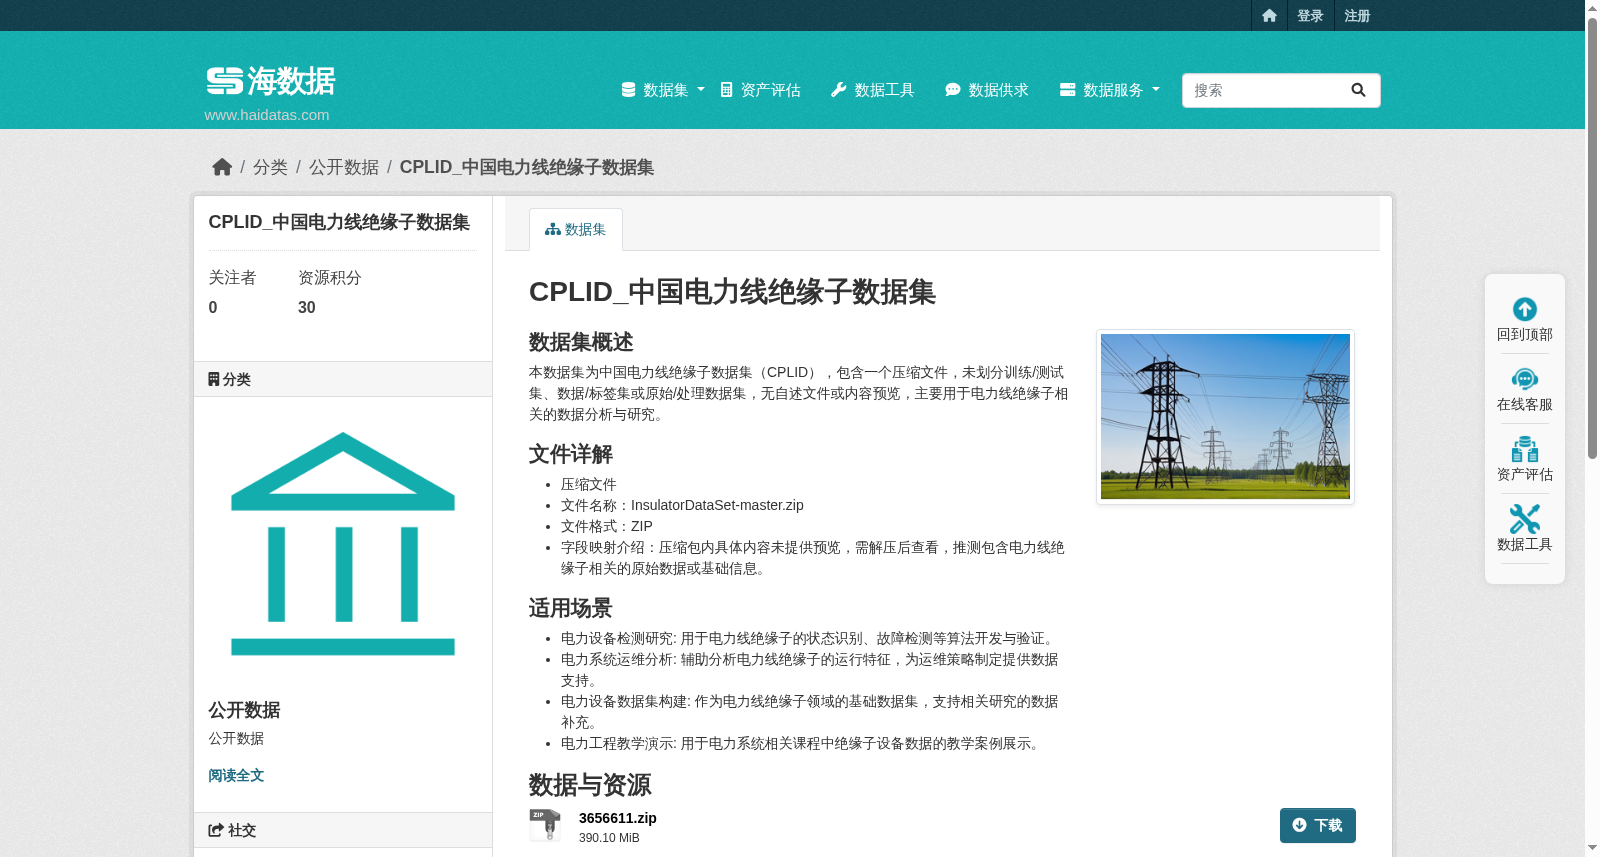
Task: Expand the 数据服务 dropdown menu
Action: click(x=1109, y=90)
